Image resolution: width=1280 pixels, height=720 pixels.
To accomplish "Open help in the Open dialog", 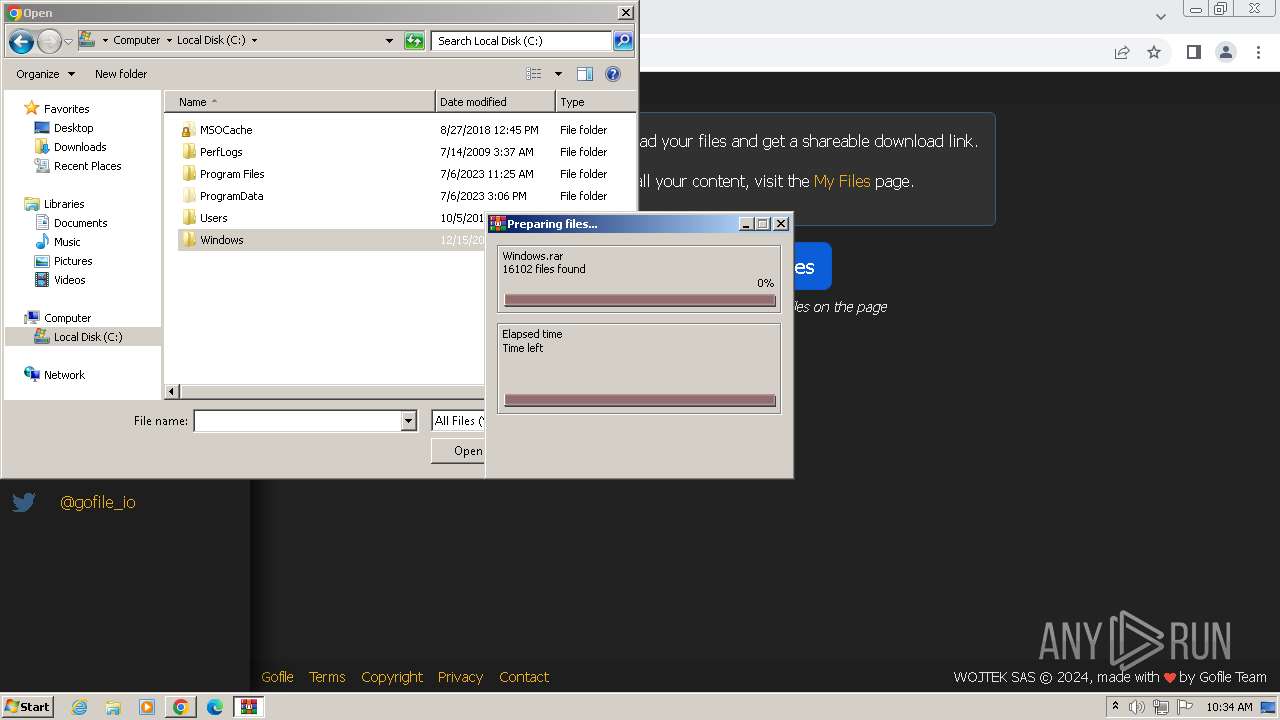I will [613, 74].
